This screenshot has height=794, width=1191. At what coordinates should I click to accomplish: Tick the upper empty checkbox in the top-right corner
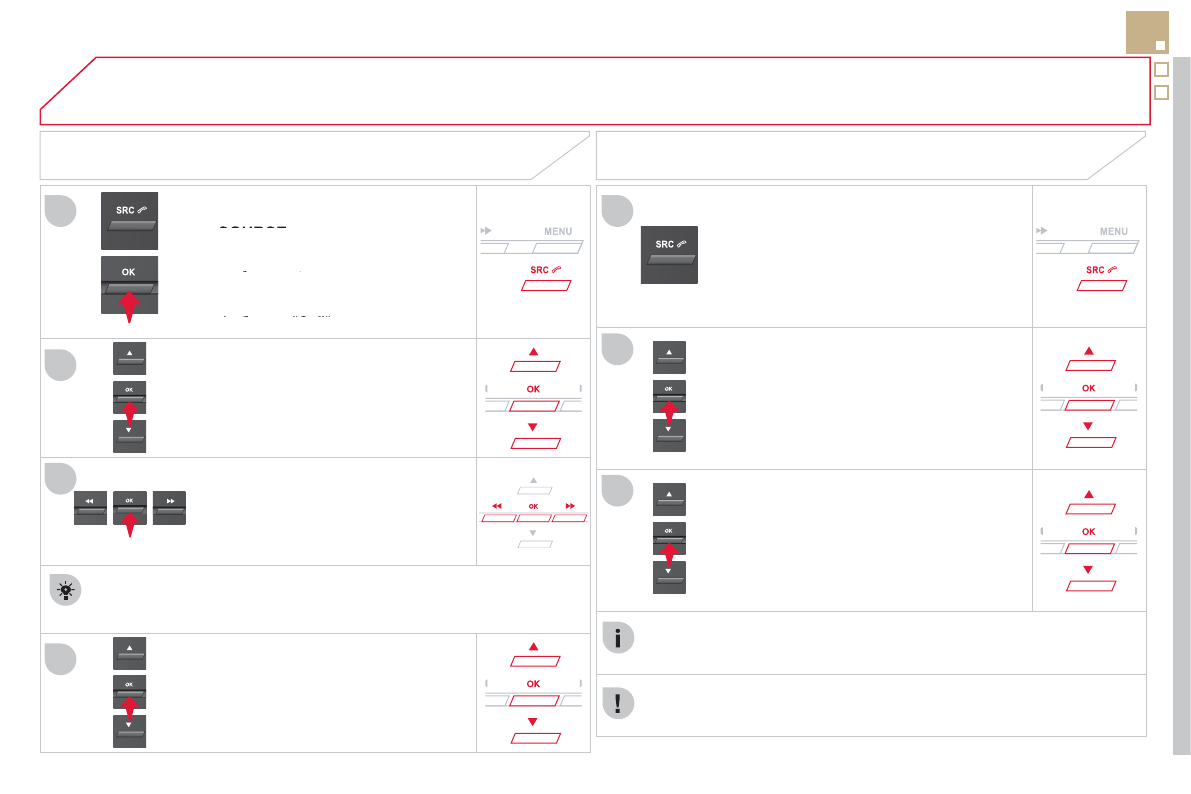[1161, 70]
